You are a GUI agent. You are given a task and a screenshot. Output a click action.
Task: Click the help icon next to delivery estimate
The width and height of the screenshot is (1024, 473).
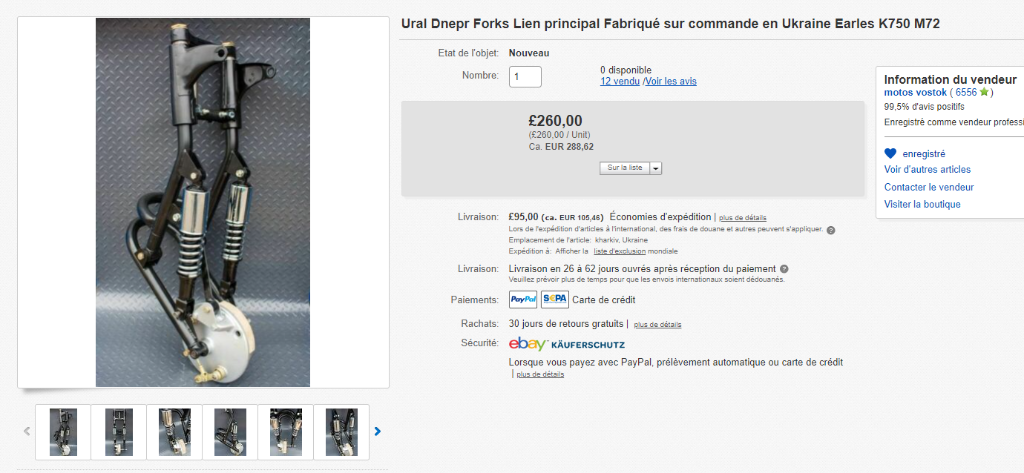click(784, 268)
